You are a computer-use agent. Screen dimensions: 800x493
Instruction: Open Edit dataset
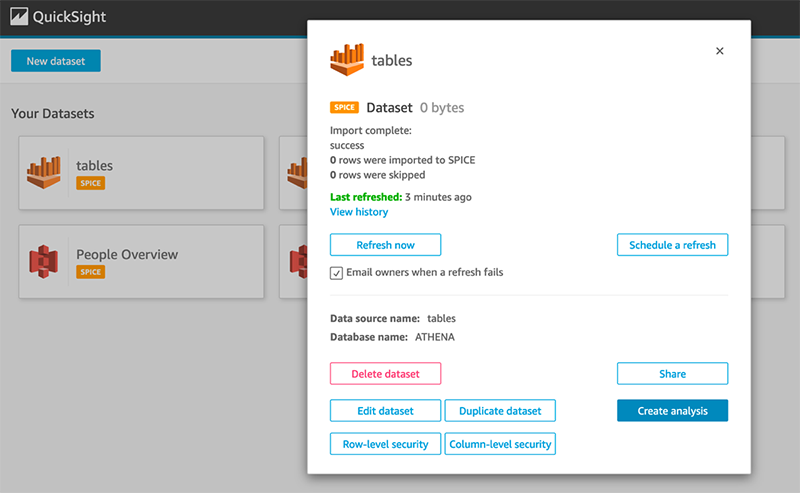click(x=385, y=411)
